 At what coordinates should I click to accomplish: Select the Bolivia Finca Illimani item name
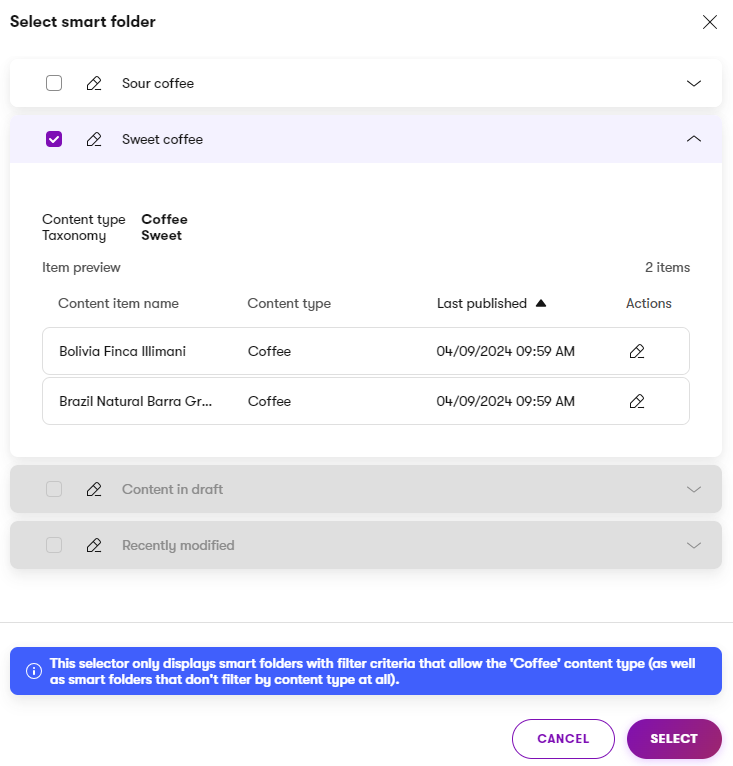123,351
